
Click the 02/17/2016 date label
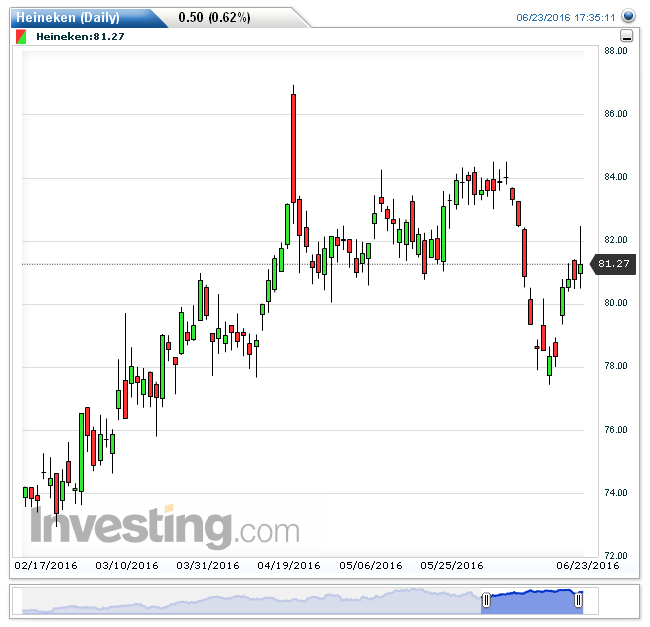[46, 565]
